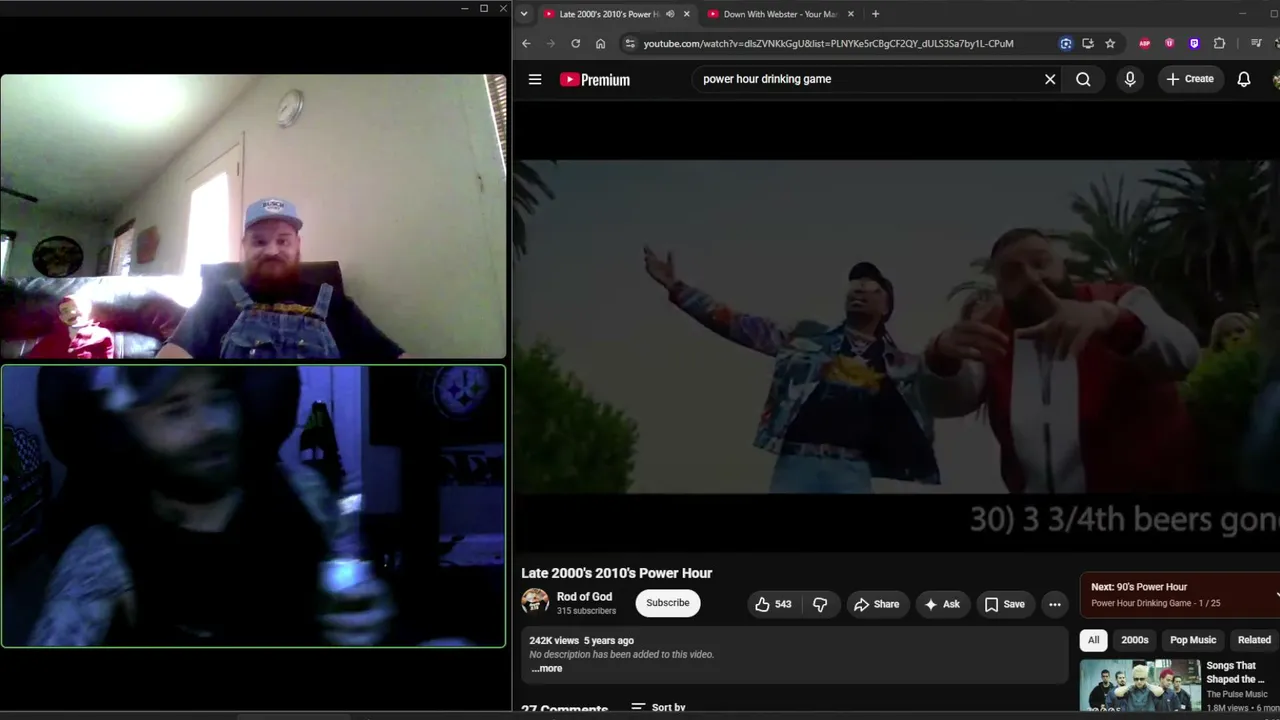Open a new browser tab
Viewport: 1280px width, 720px height.
[x=875, y=14]
